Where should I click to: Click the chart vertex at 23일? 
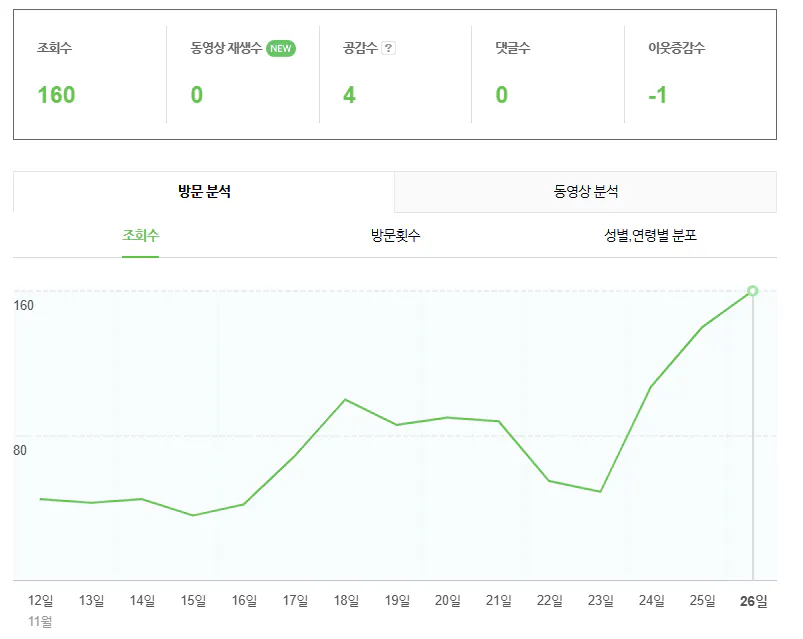(600, 492)
